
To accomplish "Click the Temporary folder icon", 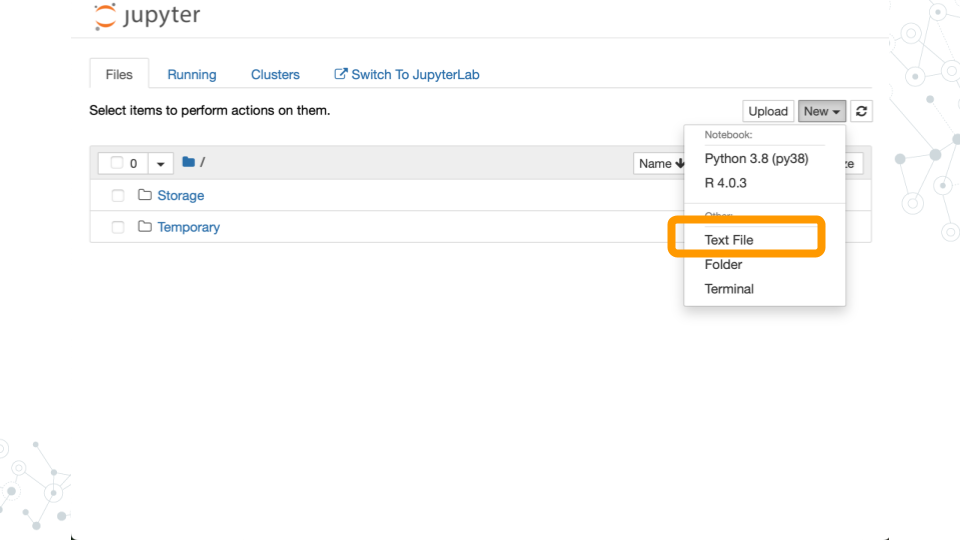I will tap(144, 227).
